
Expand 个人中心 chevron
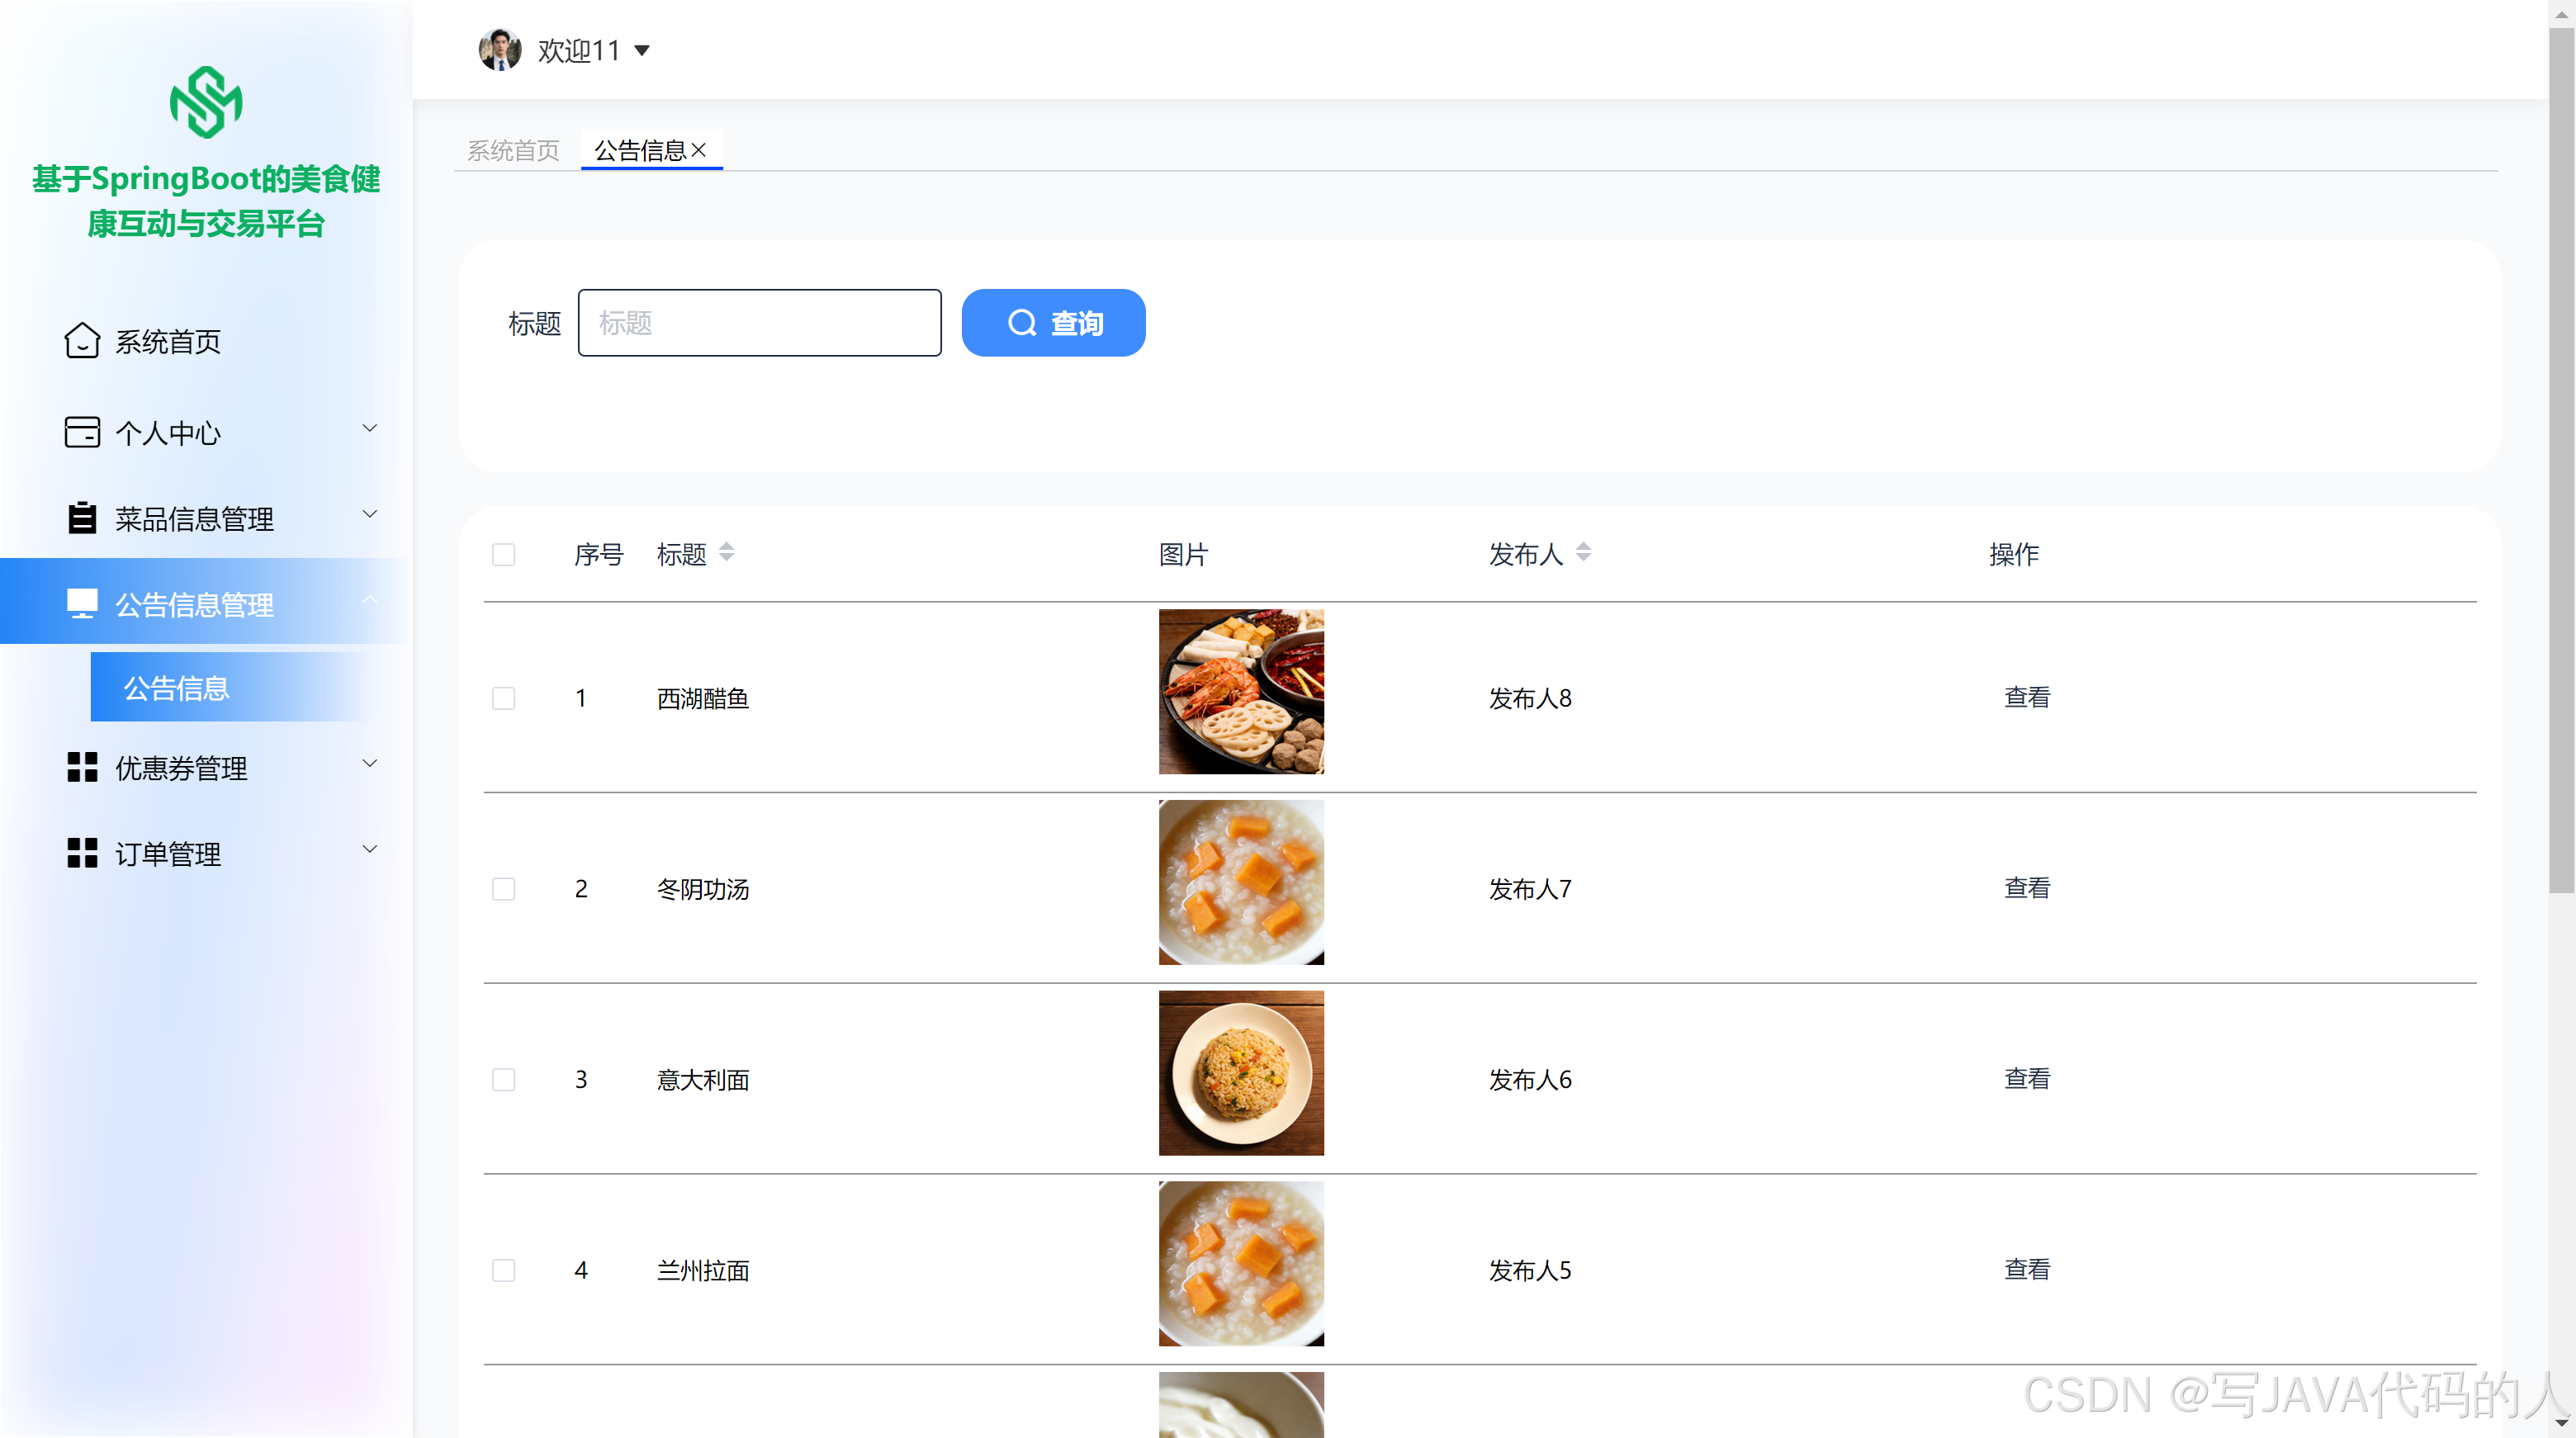tap(370, 428)
